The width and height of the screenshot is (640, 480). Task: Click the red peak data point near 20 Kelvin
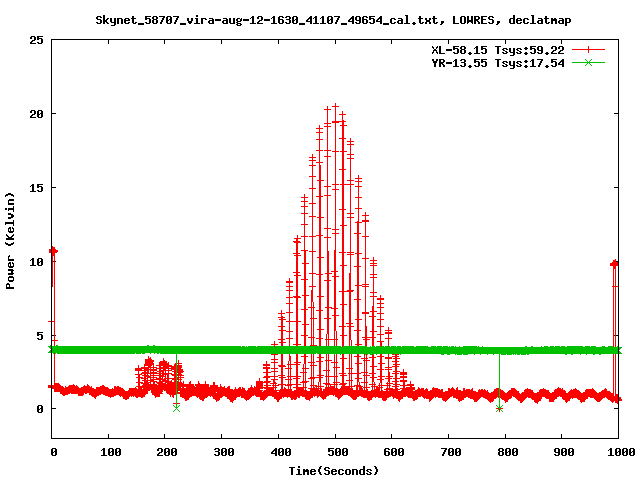click(335, 106)
